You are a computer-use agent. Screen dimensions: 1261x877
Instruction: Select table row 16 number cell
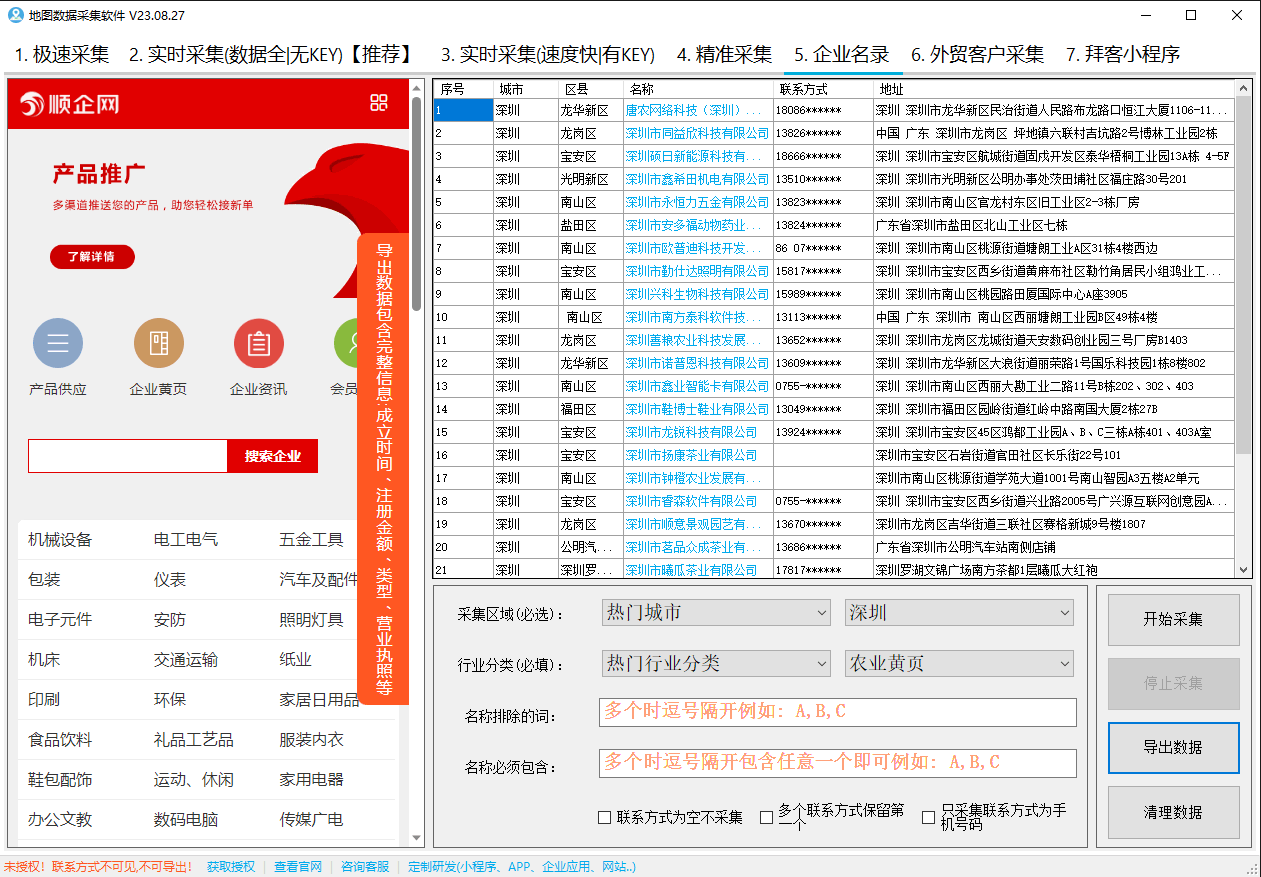tap(463, 455)
